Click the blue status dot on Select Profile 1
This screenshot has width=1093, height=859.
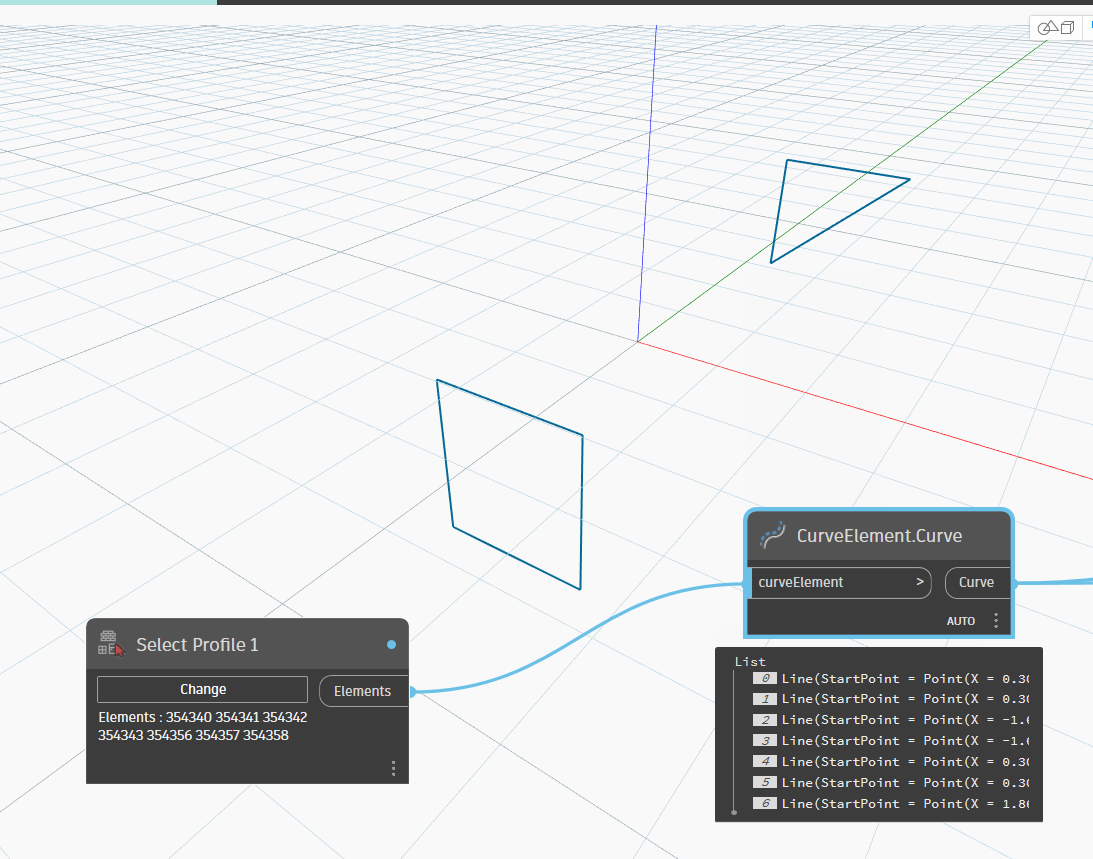[391, 644]
